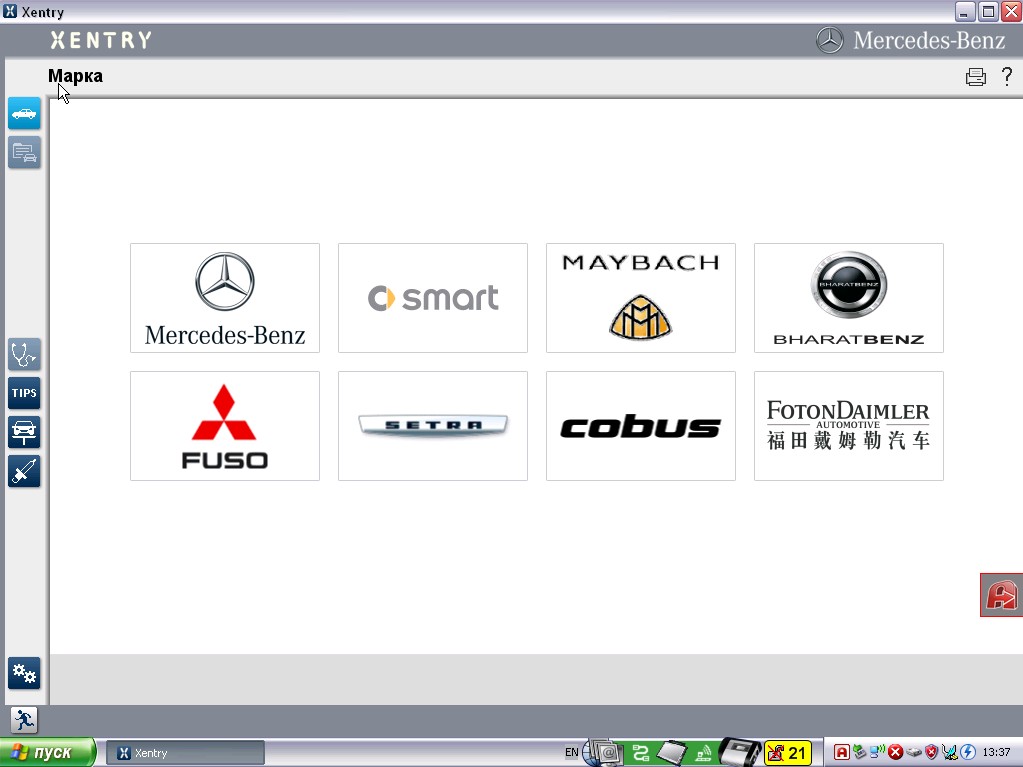Open the stethoscope diagnosis sidebar icon
The height and width of the screenshot is (767, 1023).
pos(24,354)
